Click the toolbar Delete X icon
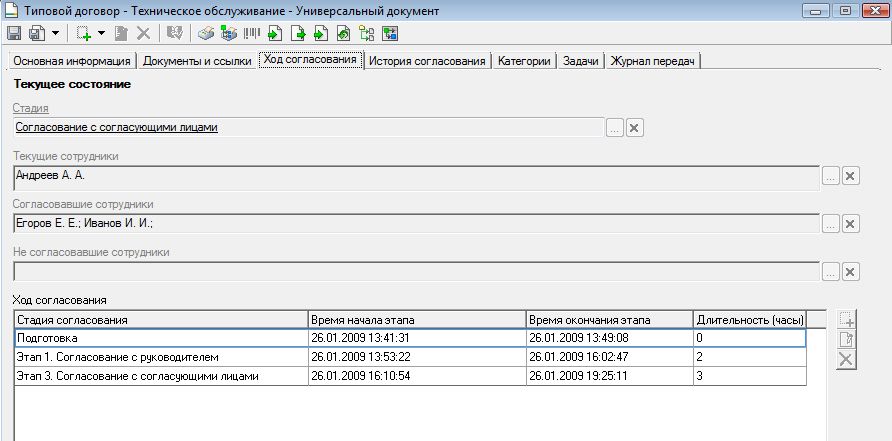The image size is (892, 441). 143,34
